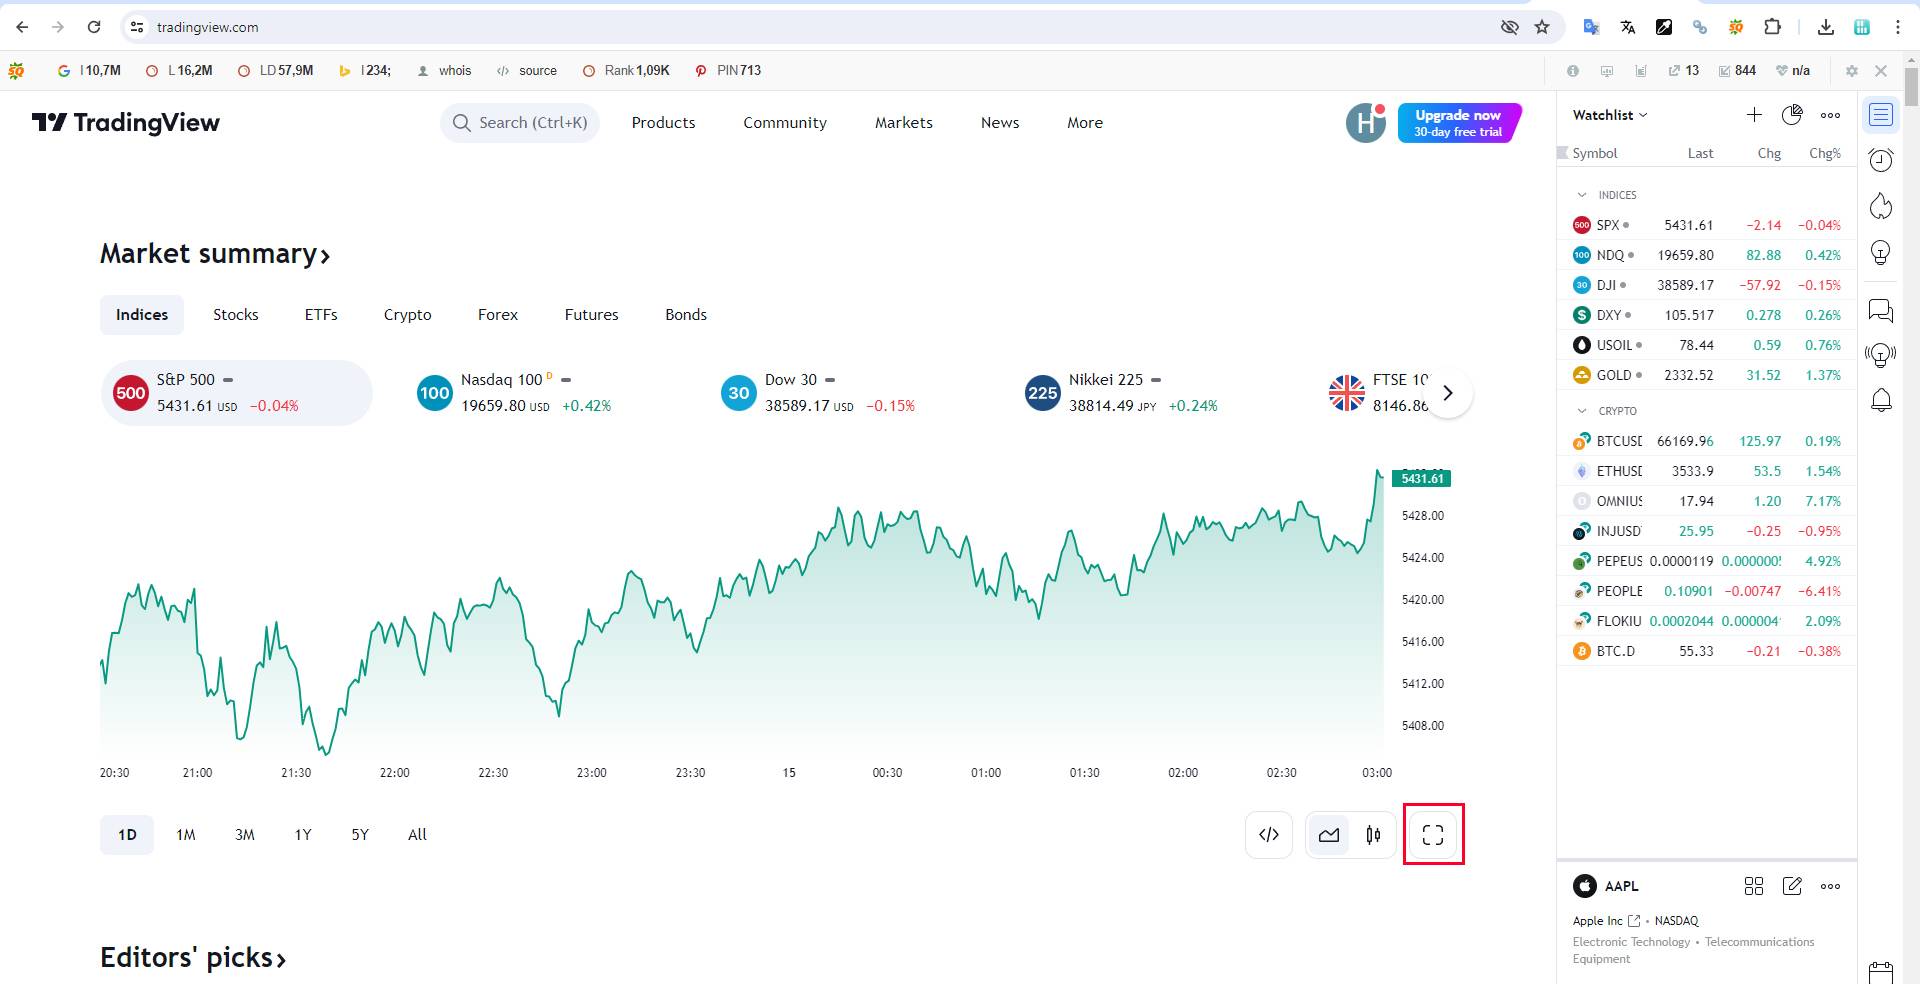This screenshot has width=1920, height=984.
Task: Select the Nikkei 225 index card
Action: pyautogui.click(x=1150, y=393)
